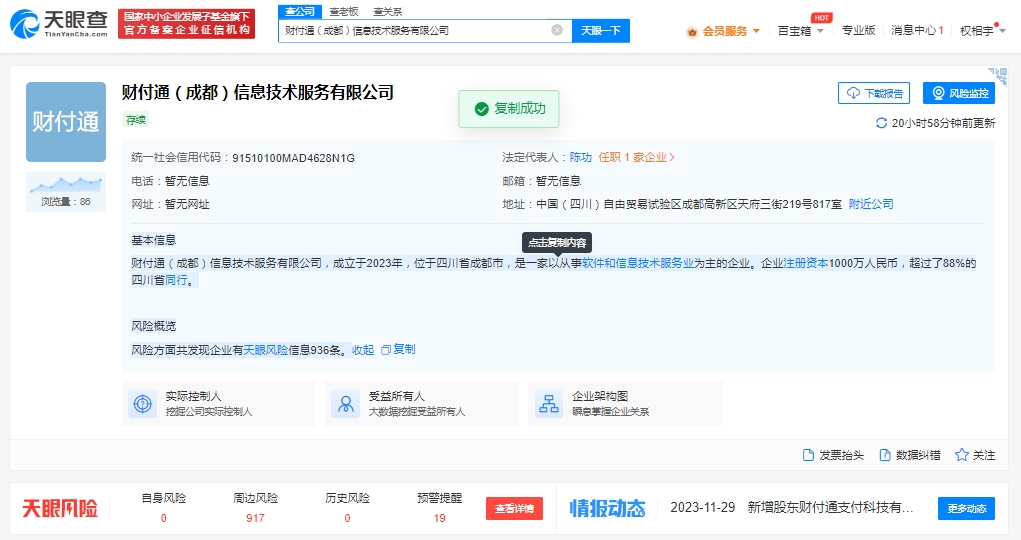Click the 风险监控 button

click(x=958, y=93)
